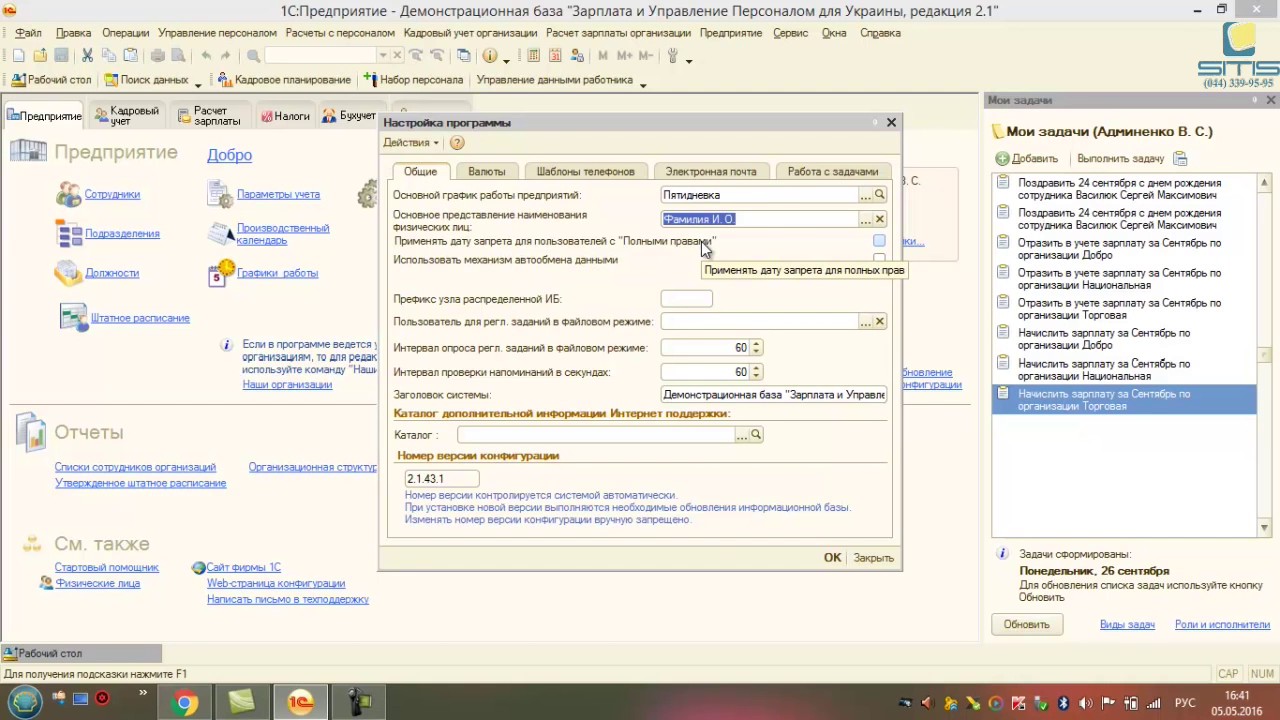Click the Cut scissors toolbar icon
The width and height of the screenshot is (1280, 720).
[87, 56]
